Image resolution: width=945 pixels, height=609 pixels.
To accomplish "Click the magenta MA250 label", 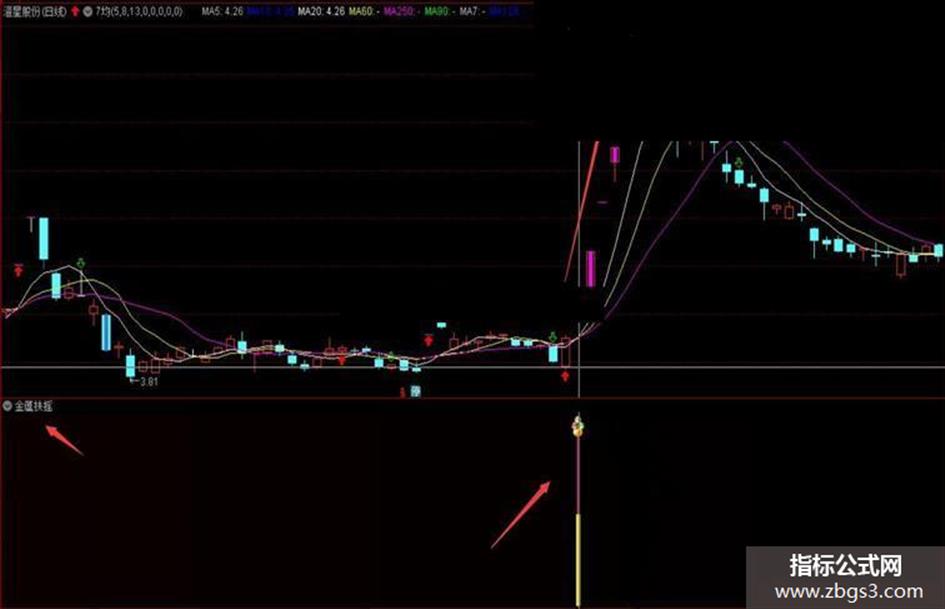I will (x=401, y=11).
